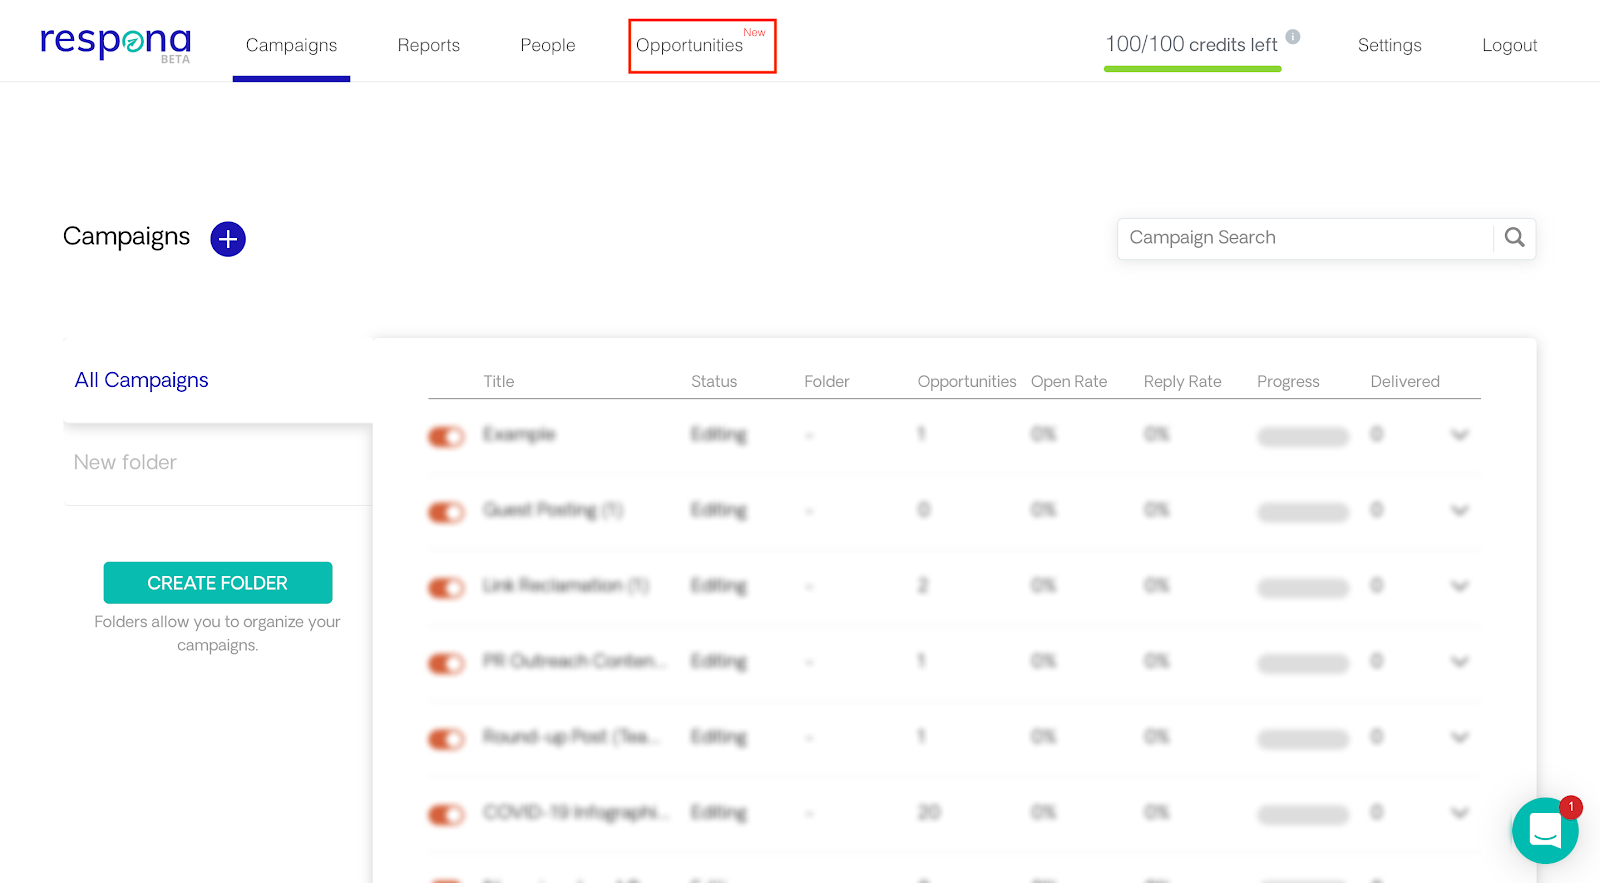Go to the People tab
The height and width of the screenshot is (883, 1600).
tap(548, 45)
